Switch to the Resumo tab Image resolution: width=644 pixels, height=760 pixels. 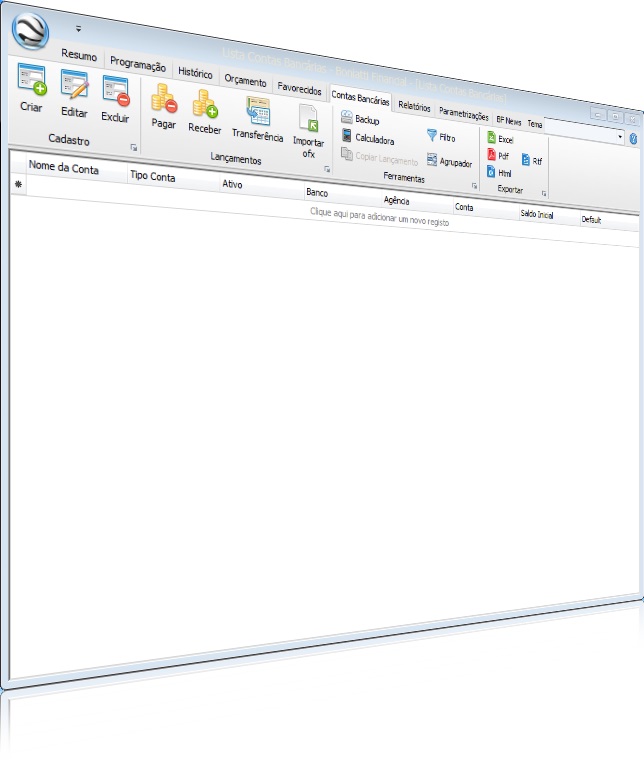coord(79,55)
